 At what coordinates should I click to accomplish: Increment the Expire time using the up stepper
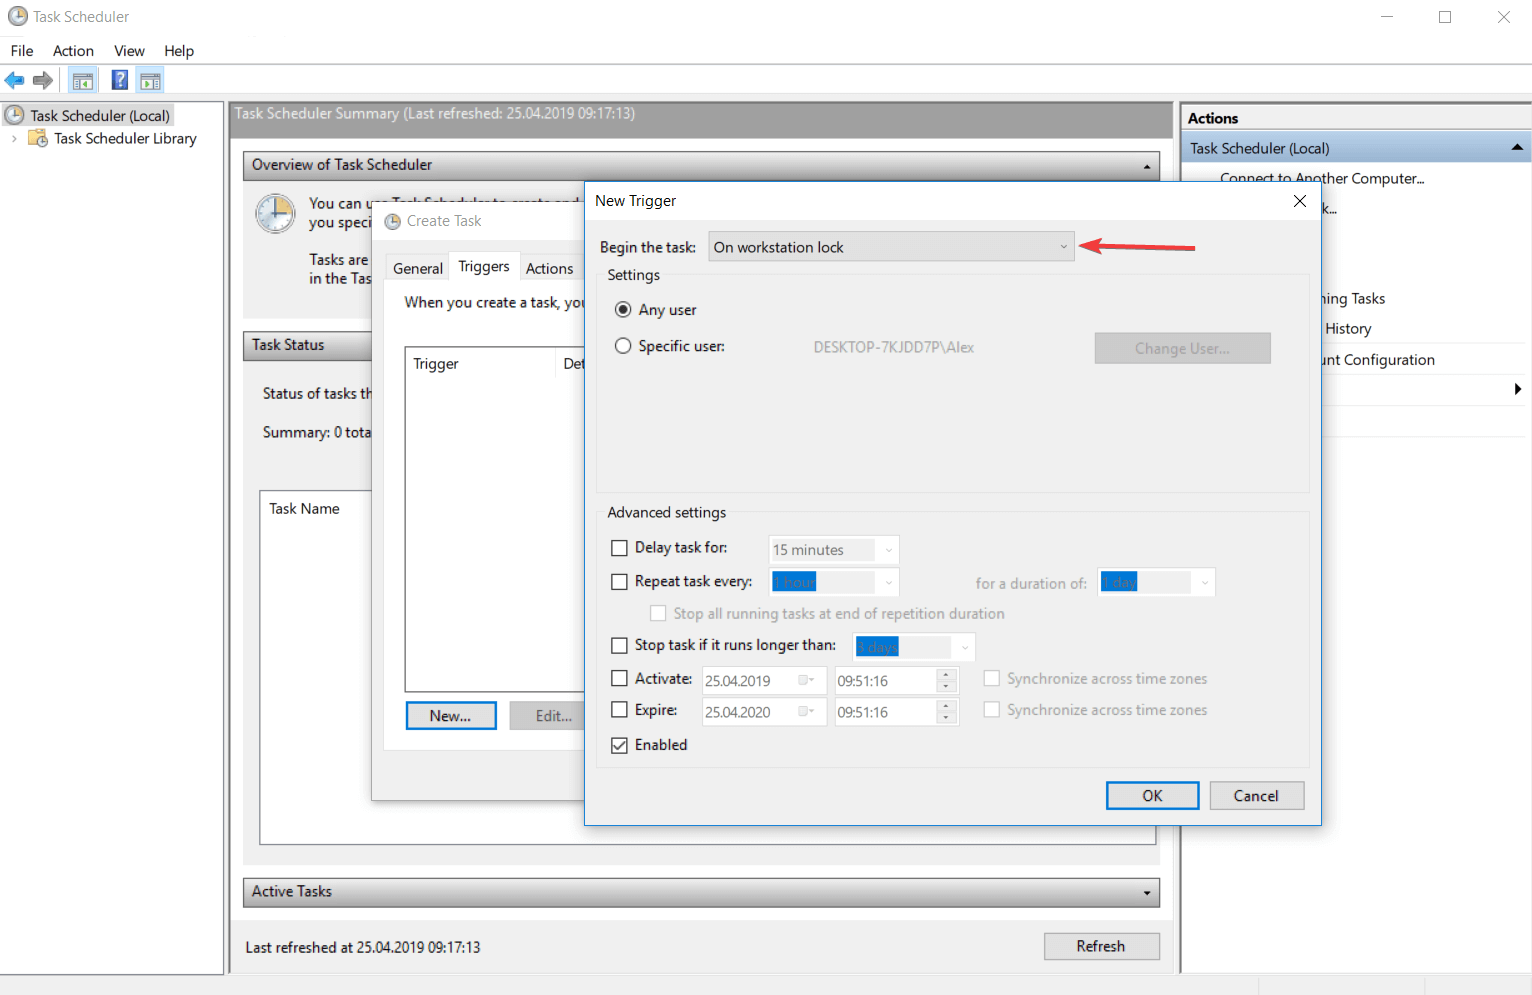pos(945,707)
